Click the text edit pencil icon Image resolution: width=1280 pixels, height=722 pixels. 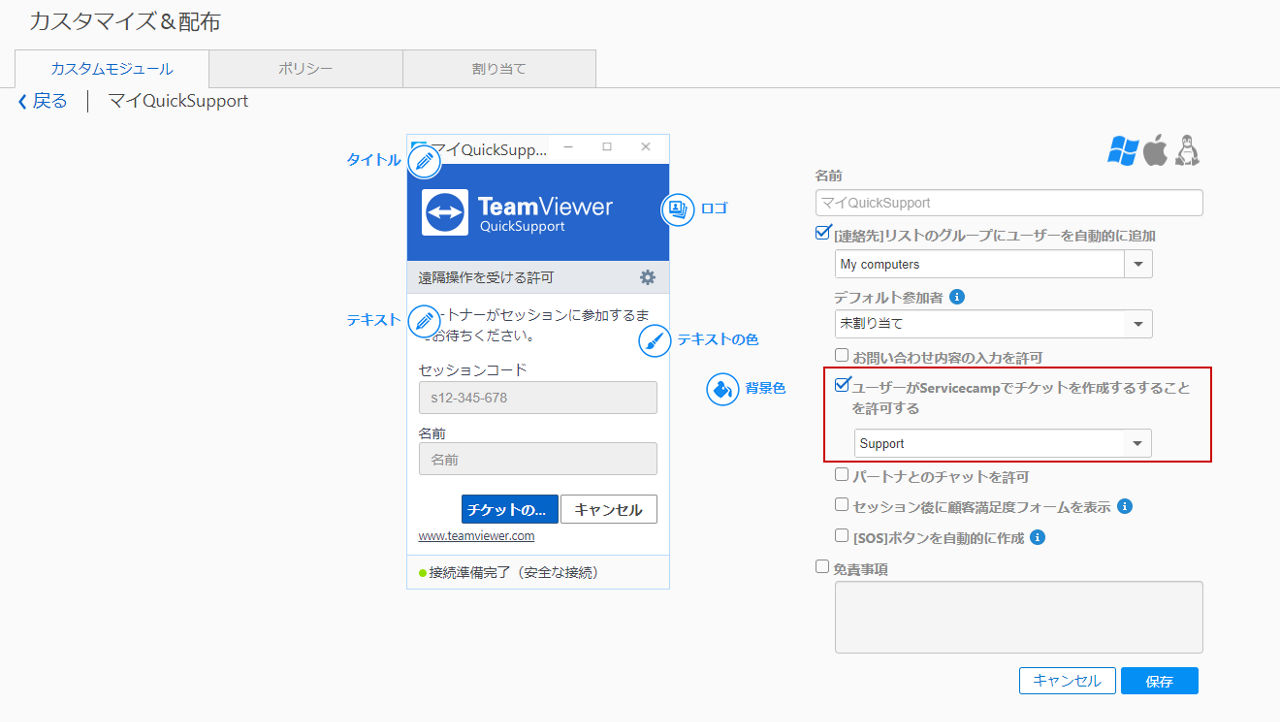click(425, 321)
